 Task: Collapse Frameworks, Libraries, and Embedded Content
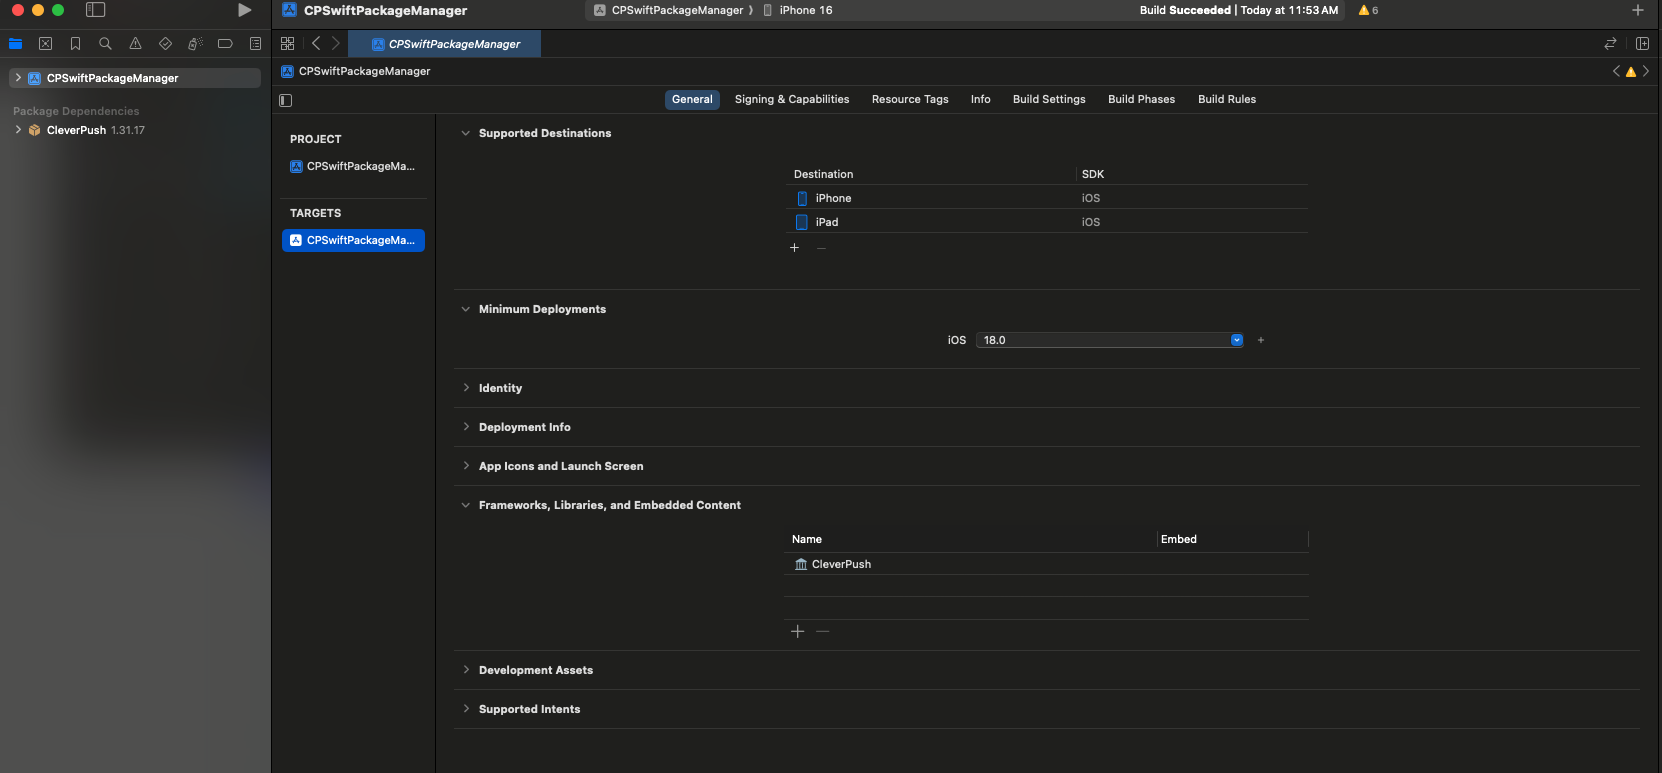[465, 505]
